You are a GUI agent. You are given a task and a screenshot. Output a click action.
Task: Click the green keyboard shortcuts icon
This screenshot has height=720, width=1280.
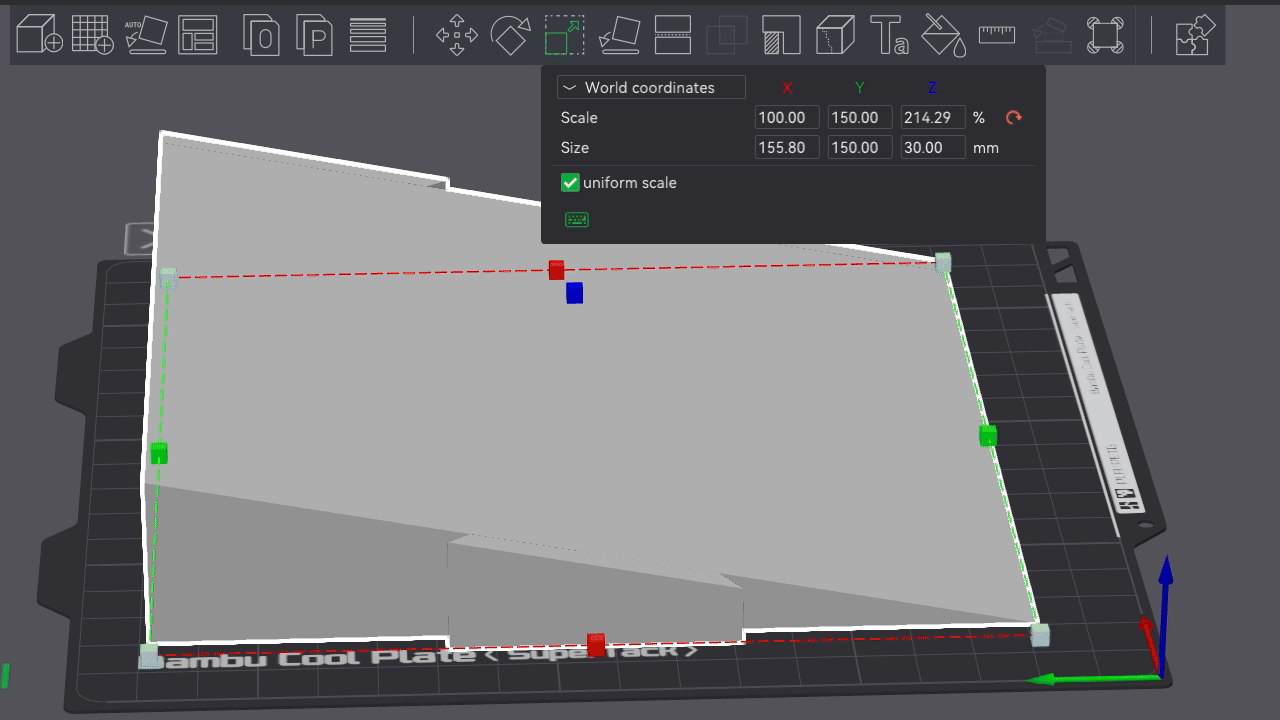(577, 219)
